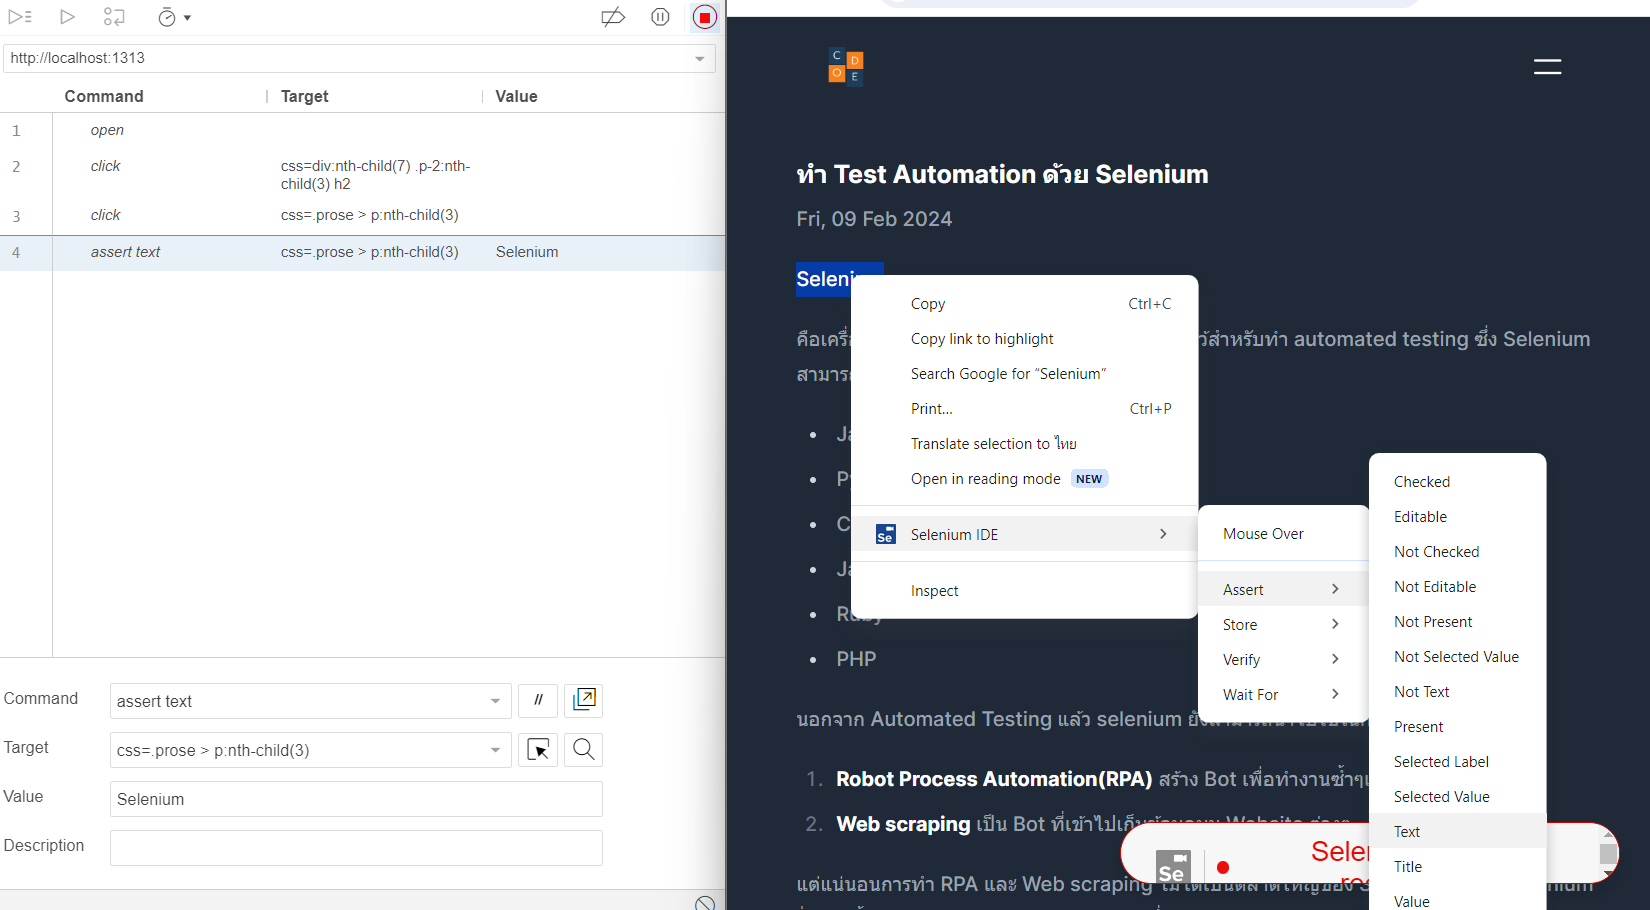Select Not Text assert option
The width and height of the screenshot is (1650, 910).
click(1457, 692)
